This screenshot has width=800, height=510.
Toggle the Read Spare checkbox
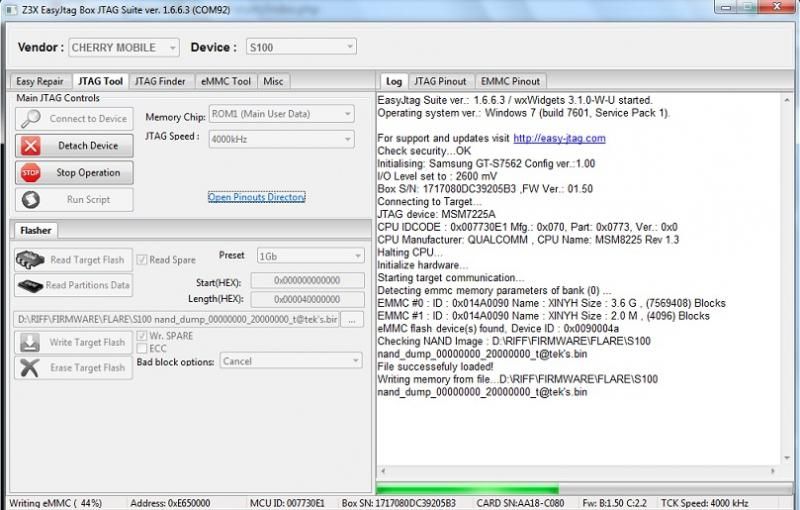tap(142, 260)
